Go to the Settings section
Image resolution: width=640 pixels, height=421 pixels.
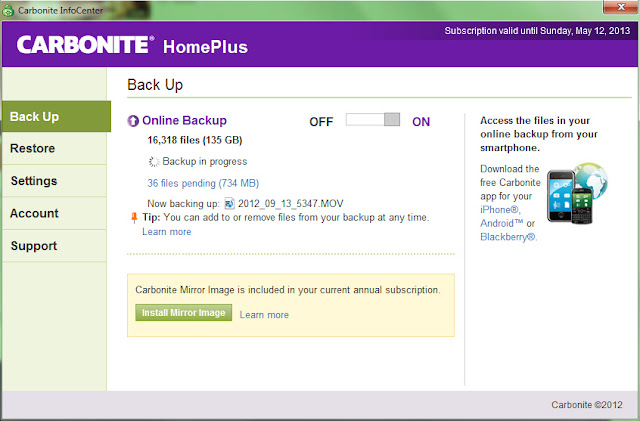tap(54, 181)
